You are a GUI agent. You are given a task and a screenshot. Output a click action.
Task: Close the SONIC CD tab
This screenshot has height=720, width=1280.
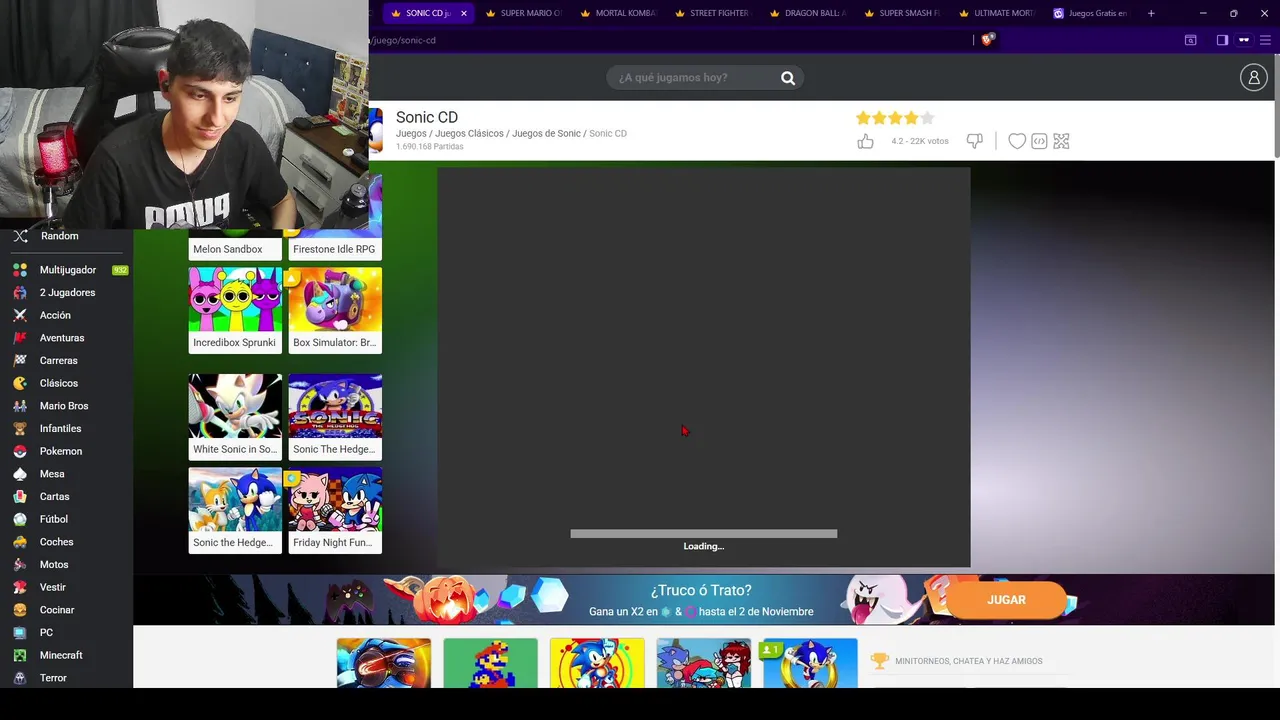point(463,13)
